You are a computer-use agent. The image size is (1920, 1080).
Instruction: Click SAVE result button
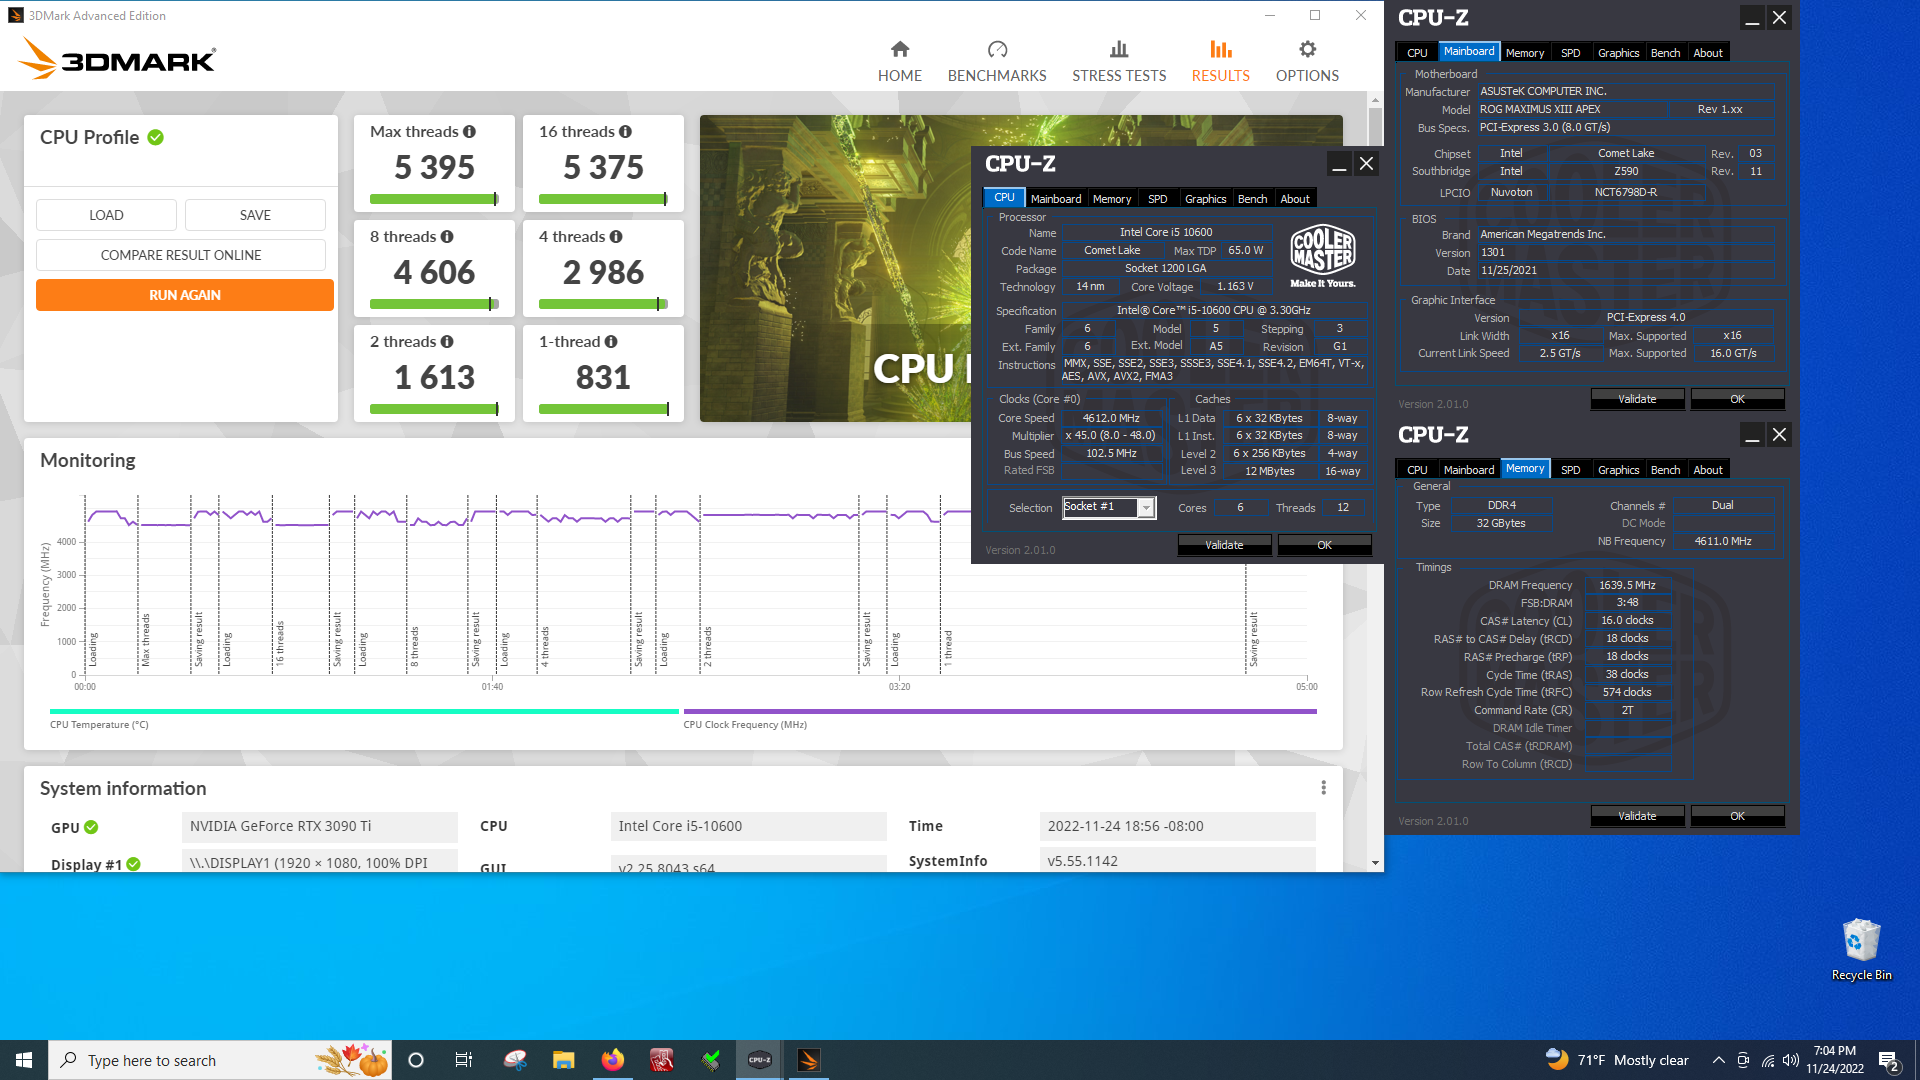[255, 215]
